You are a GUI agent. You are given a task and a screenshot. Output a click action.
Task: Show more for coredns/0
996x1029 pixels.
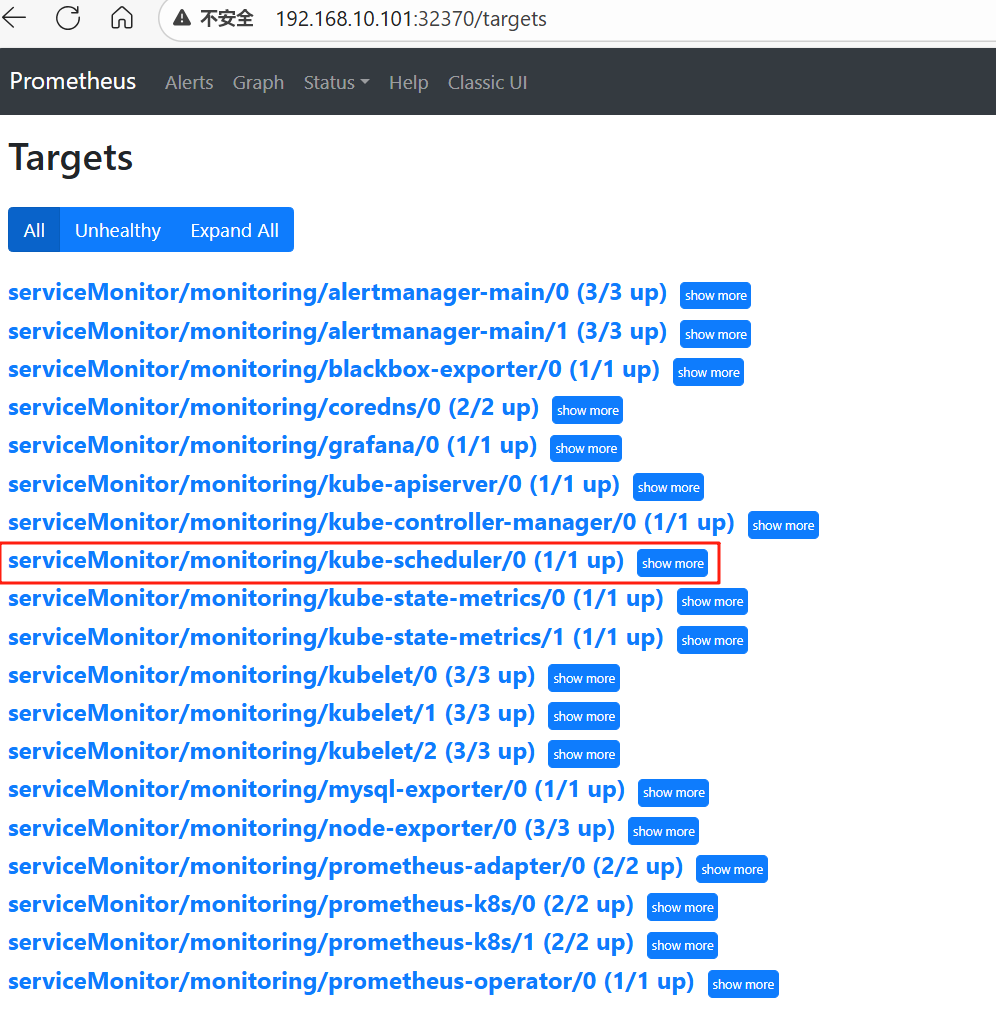pos(587,410)
